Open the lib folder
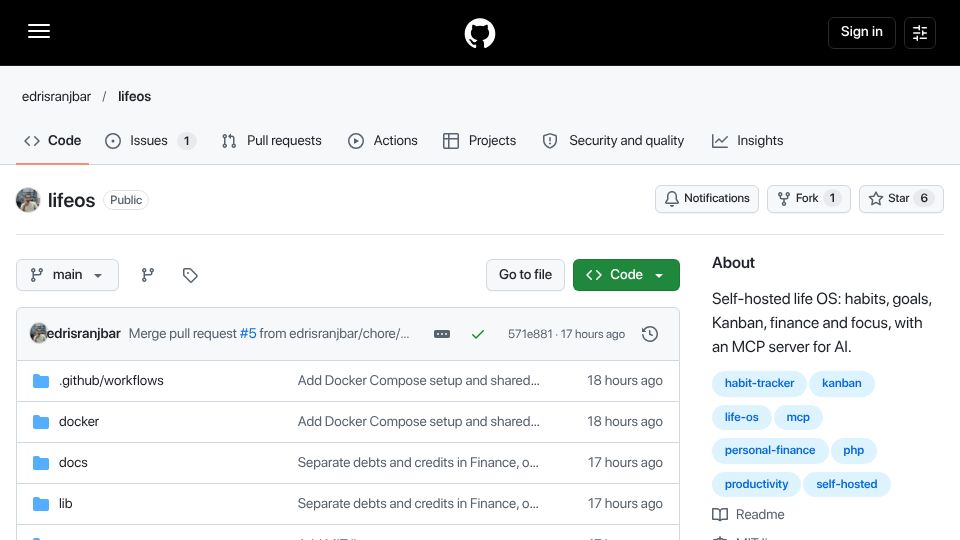This screenshot has width=960, height=540. pos(66,504)
